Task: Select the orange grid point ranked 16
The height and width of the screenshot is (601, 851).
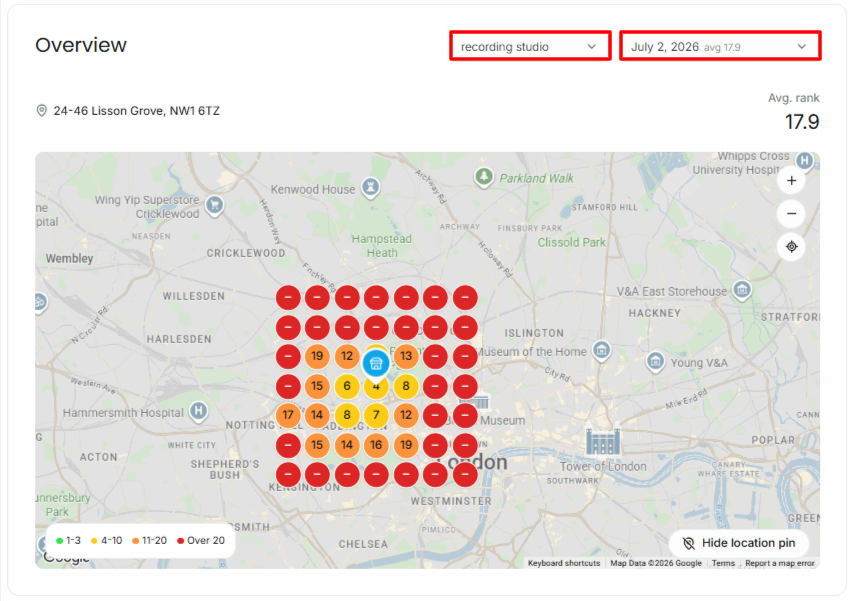Action: [x=376, y=445]
